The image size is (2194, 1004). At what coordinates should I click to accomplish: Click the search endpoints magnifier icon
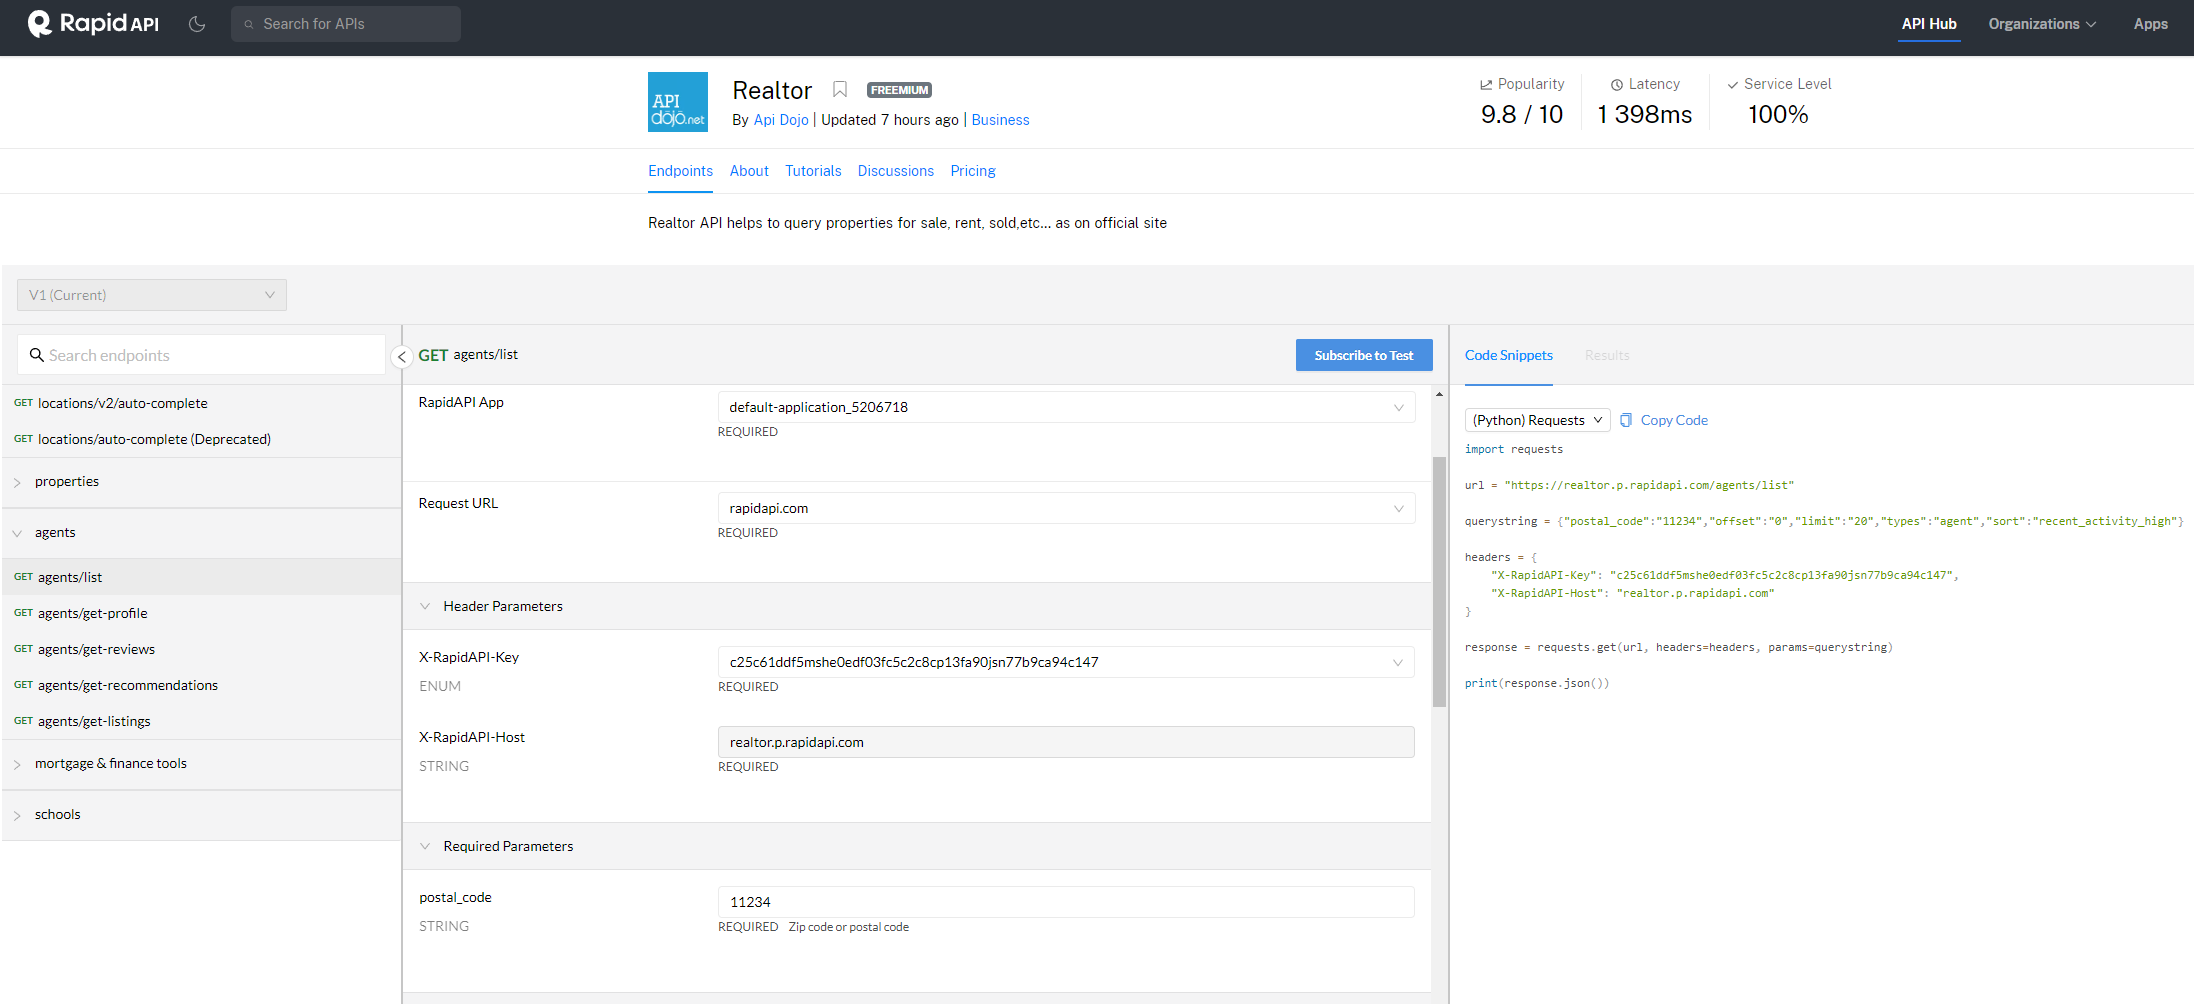37,355
